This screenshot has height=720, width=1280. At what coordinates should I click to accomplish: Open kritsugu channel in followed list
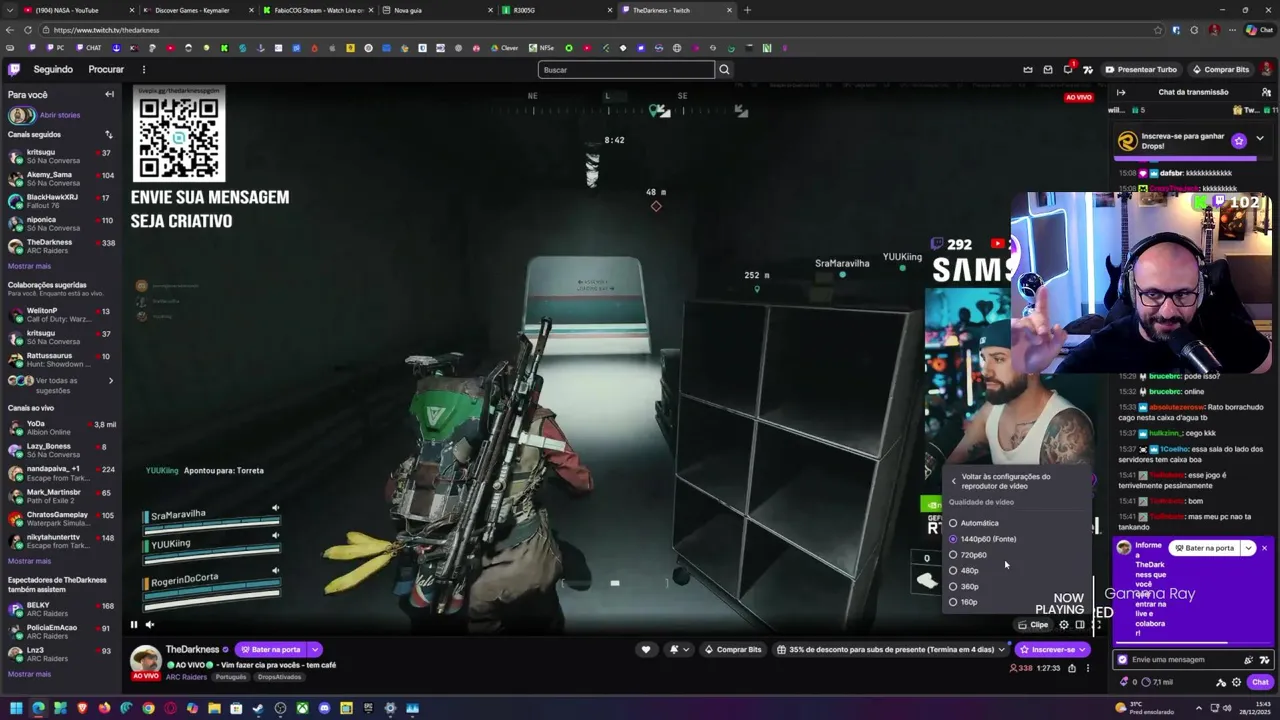[60, 157]
